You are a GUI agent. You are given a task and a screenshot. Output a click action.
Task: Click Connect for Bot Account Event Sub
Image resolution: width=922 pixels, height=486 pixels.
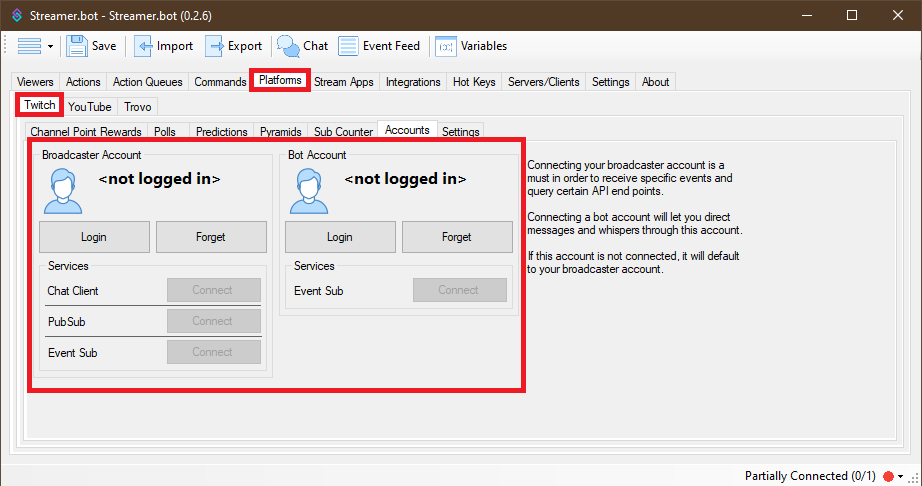click(459, 290)
